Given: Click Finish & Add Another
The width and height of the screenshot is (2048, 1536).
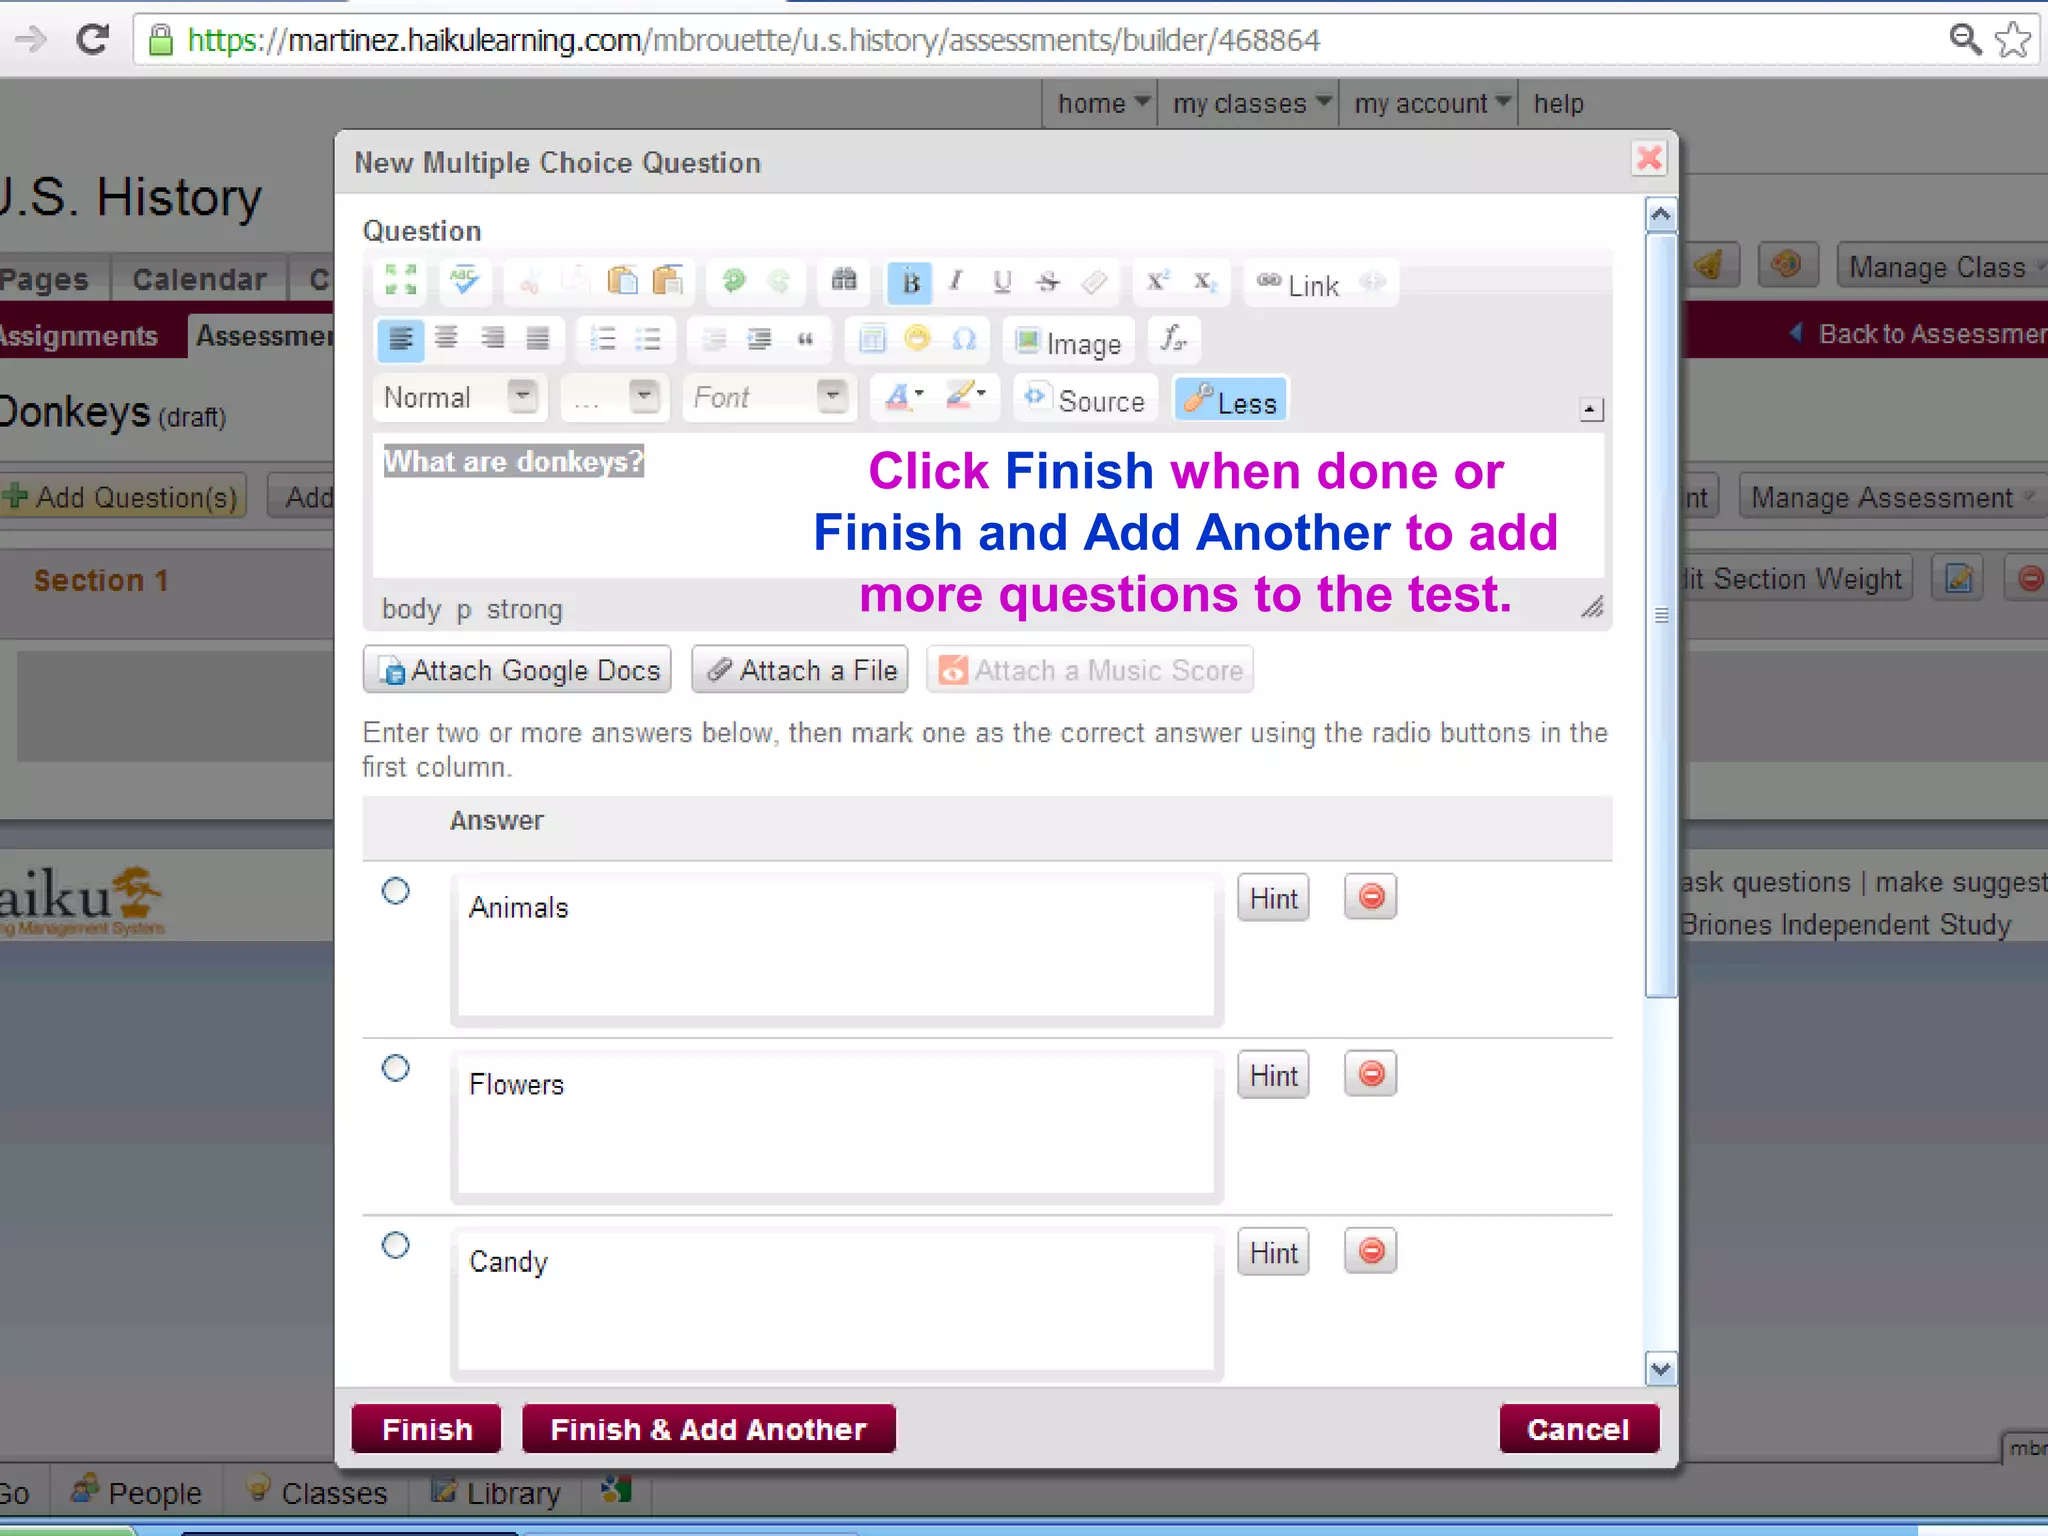Looking at the screenshot, I should click(x=708, y=1429).
